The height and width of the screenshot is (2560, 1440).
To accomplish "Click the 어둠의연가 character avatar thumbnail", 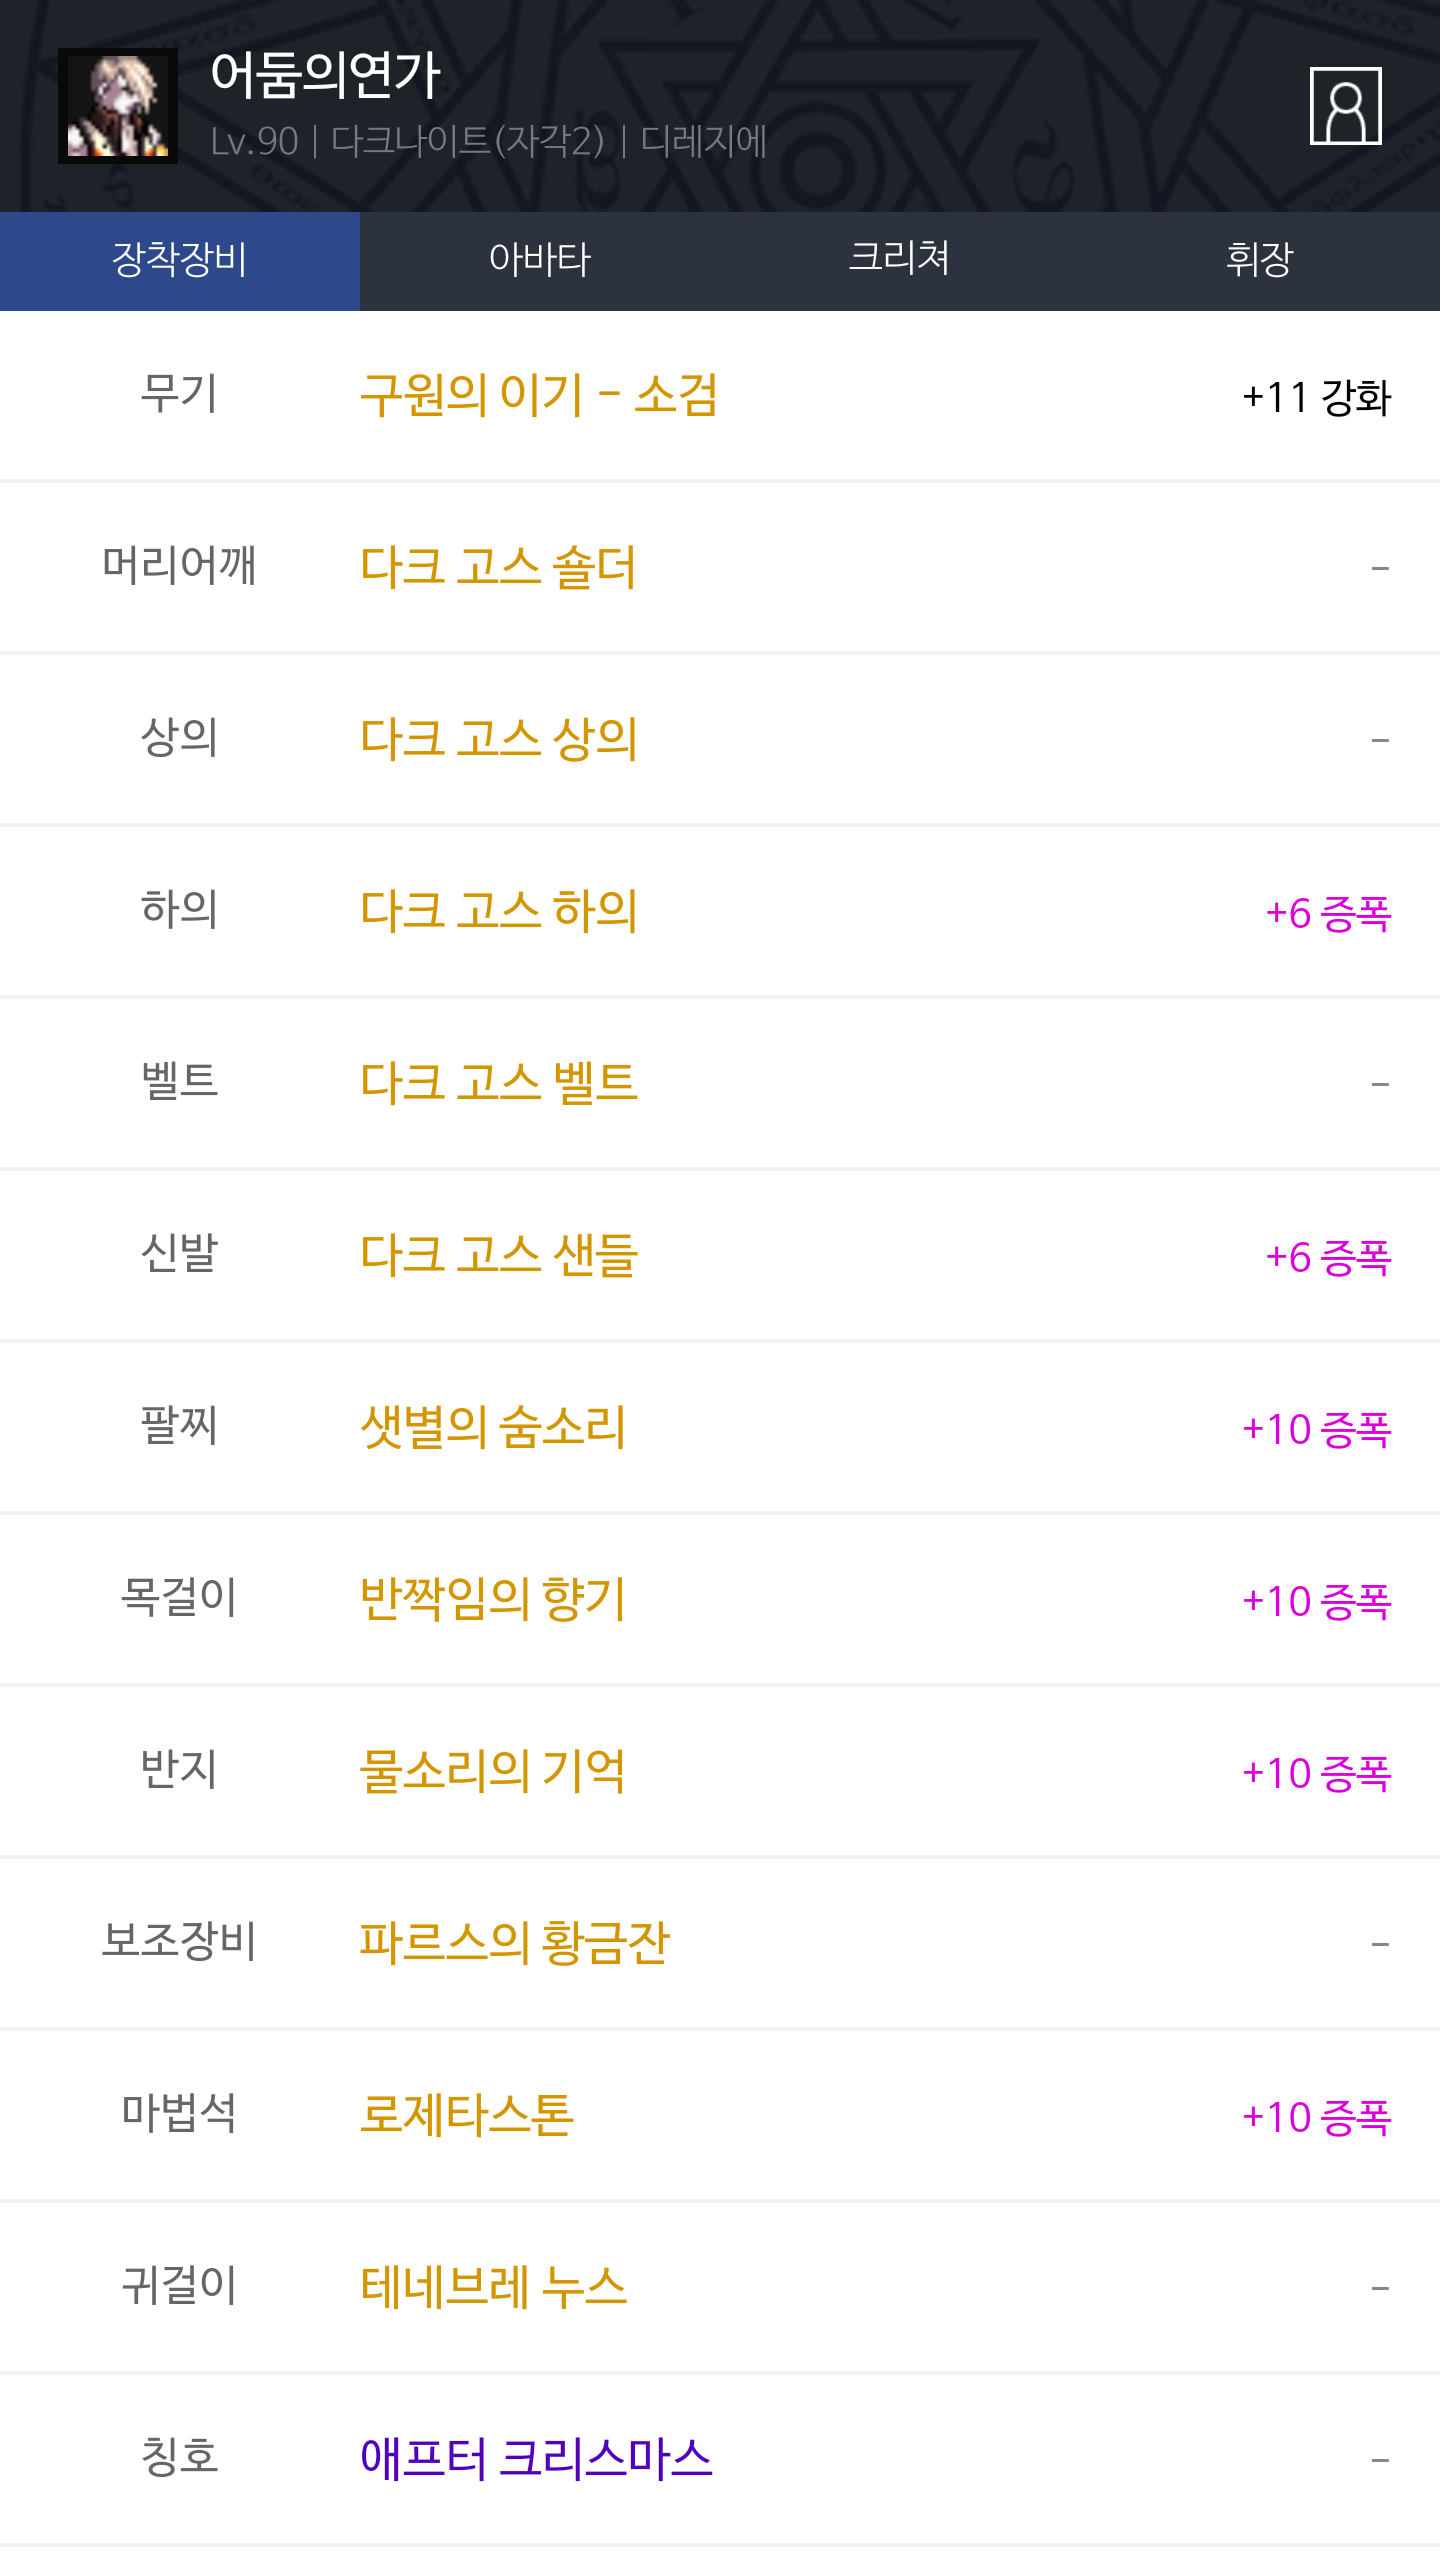I will 118,106.
